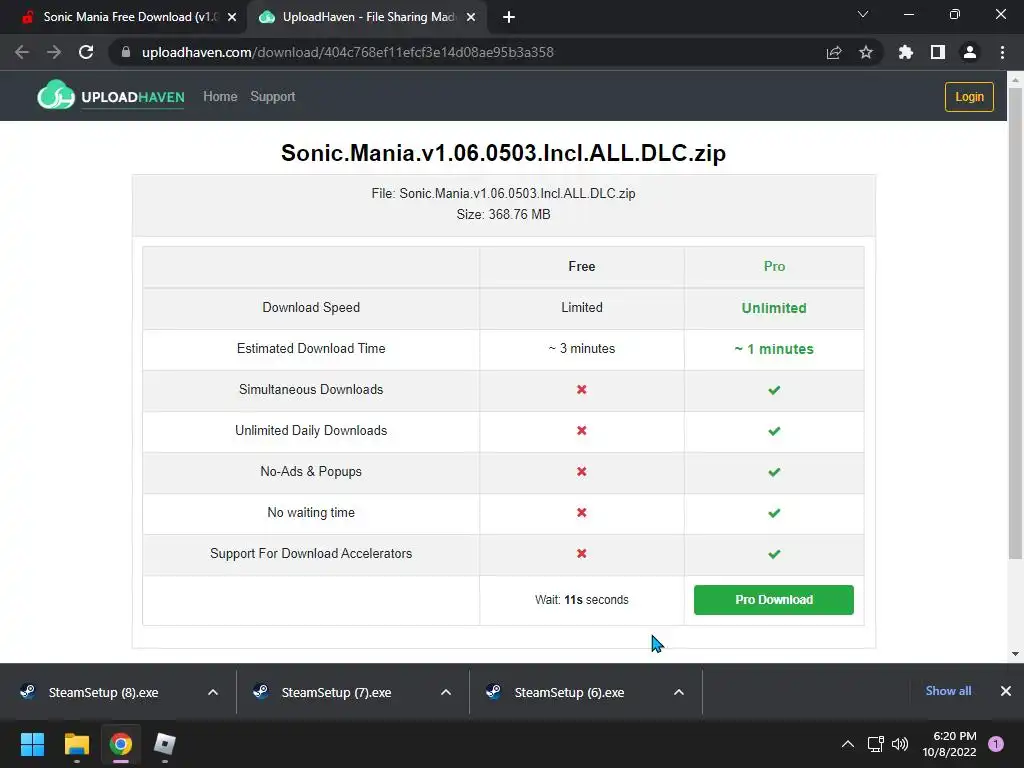Open the browser side panel icon
1024x768 pixels.
(x=938, y=52)
